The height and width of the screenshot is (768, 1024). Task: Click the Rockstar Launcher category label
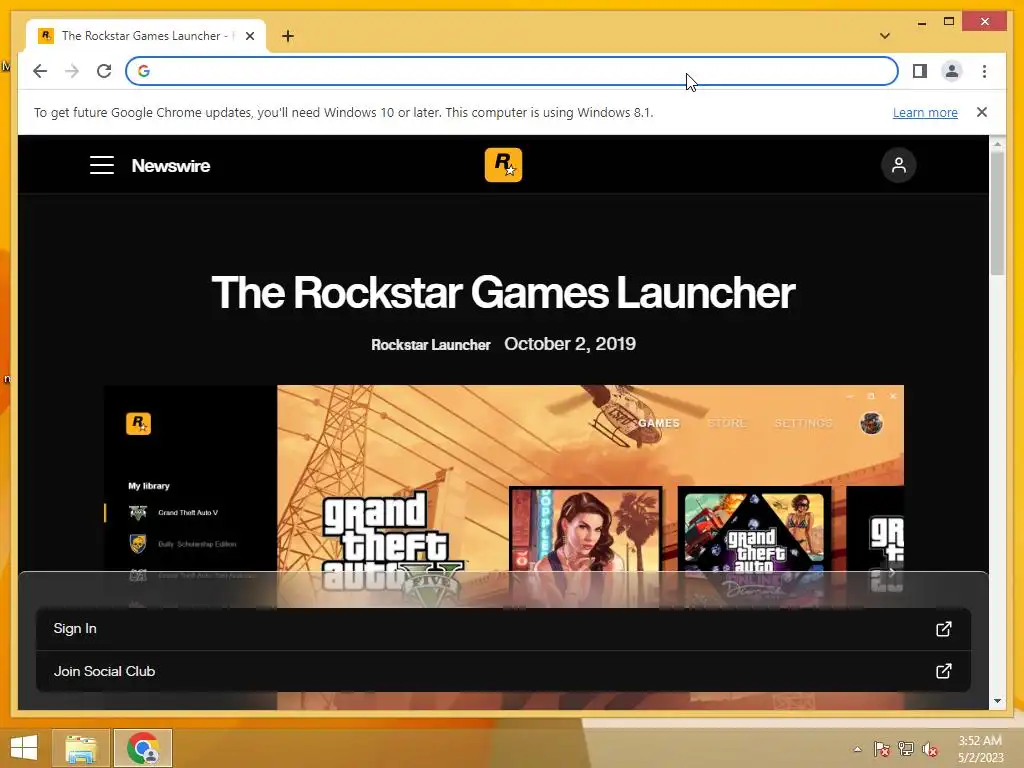tap(430, 345)
